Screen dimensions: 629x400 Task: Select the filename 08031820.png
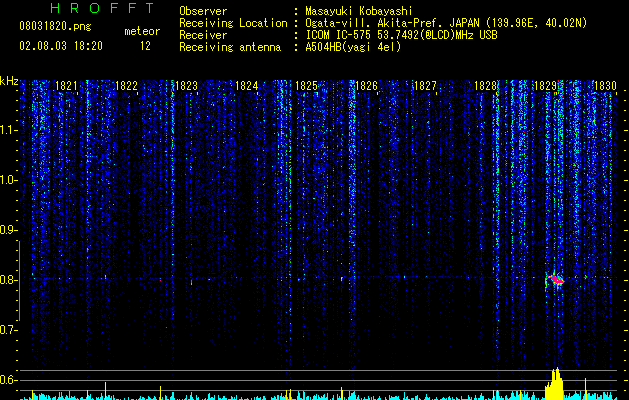coord(55,27)
